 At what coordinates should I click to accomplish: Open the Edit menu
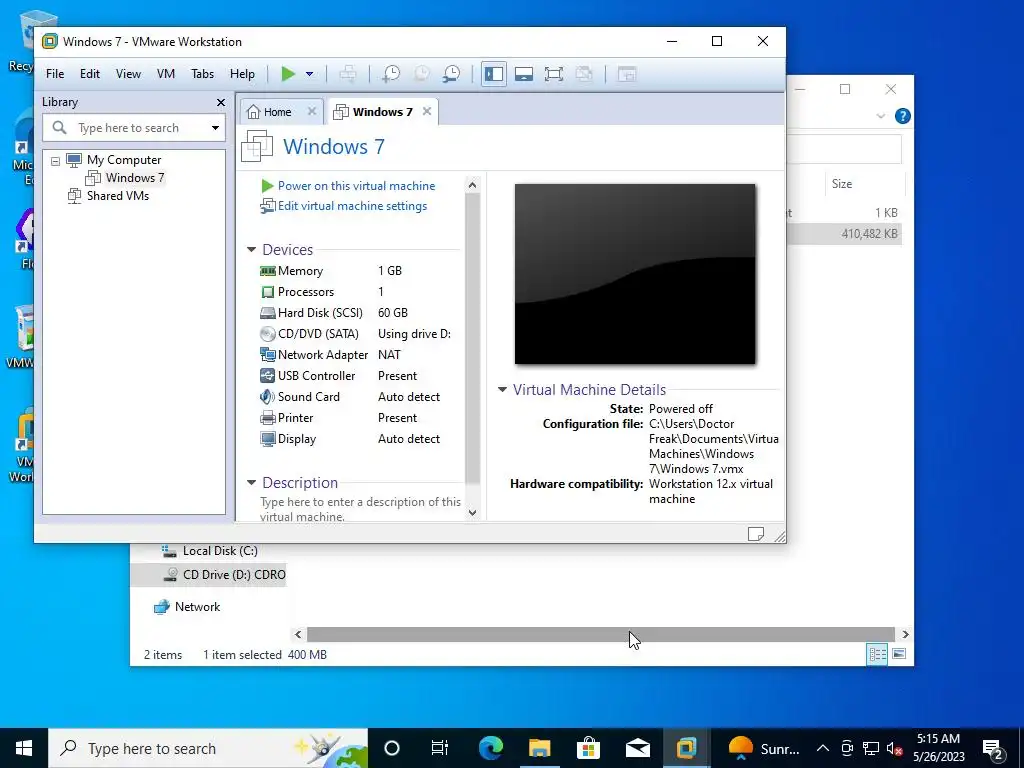[x=90, y=74]
